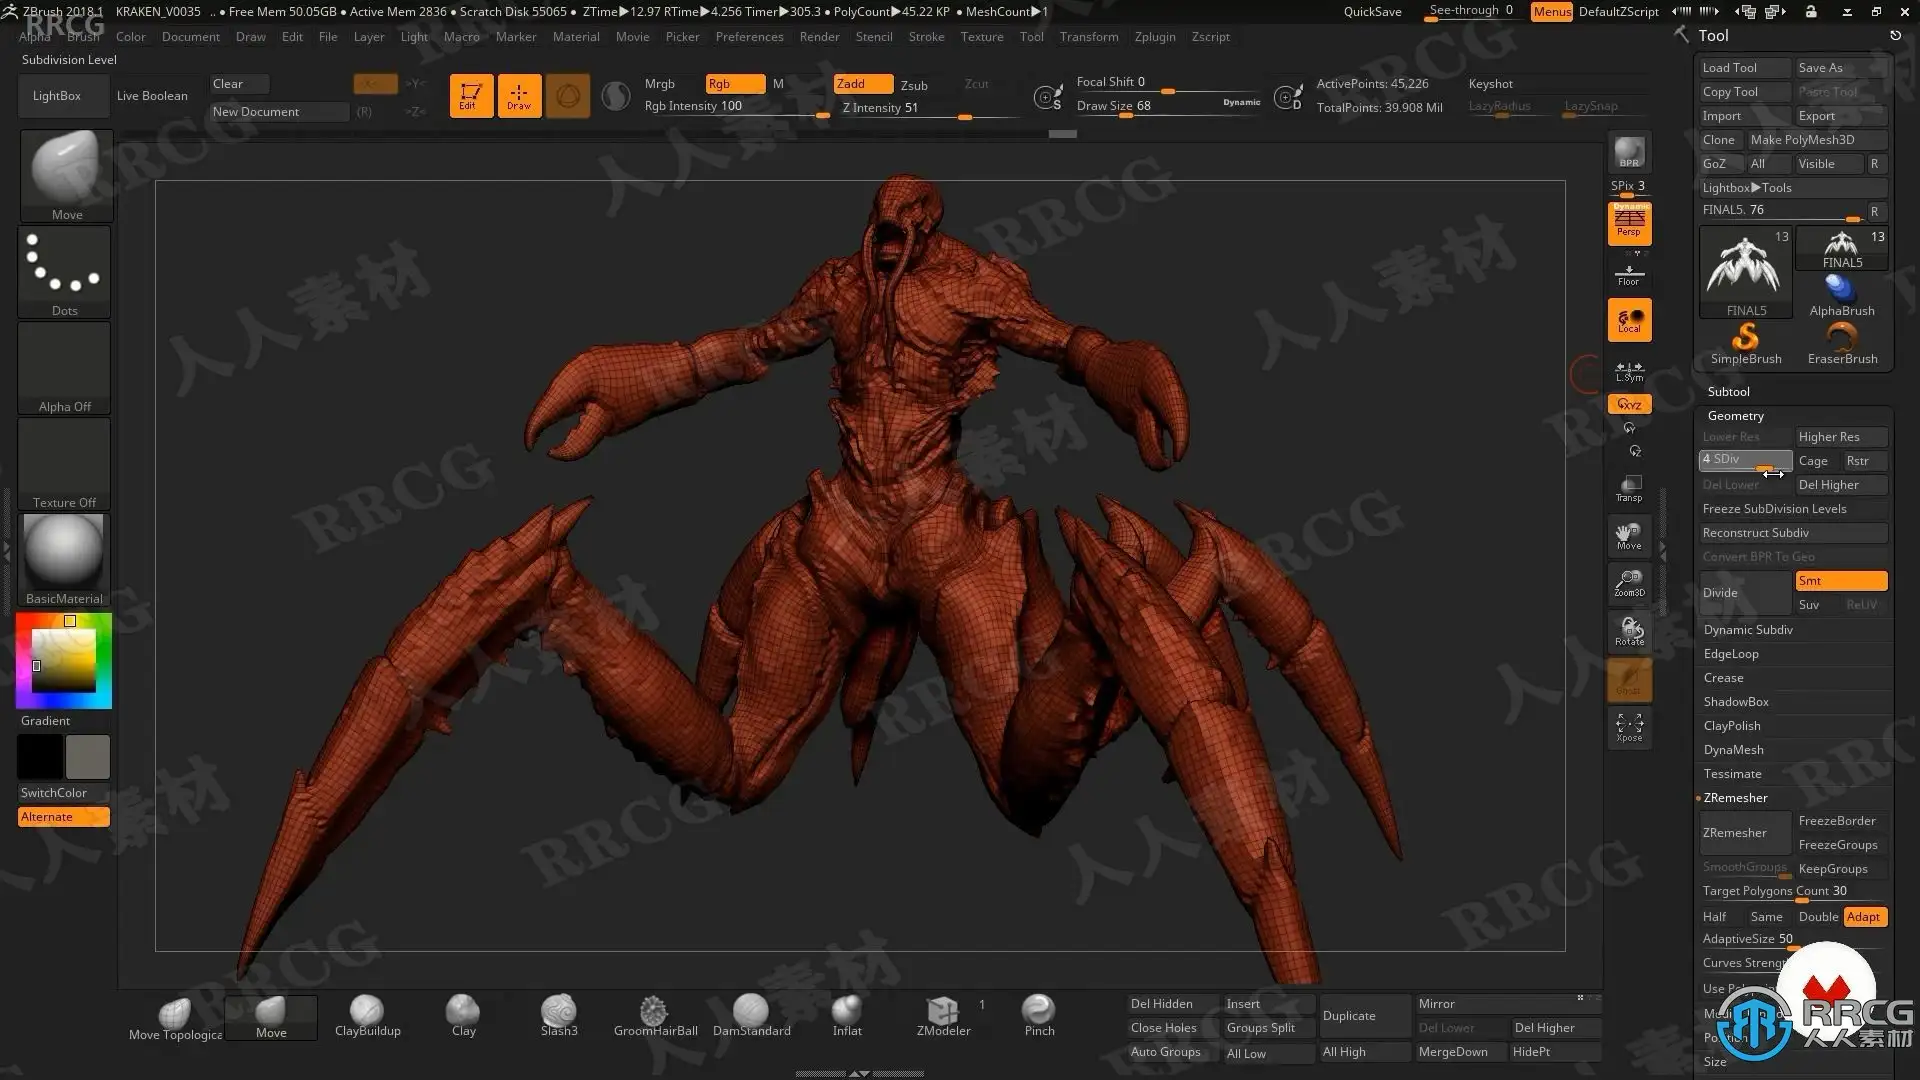Click the Divide button
The image size is (1920, 1080).
1744,593
